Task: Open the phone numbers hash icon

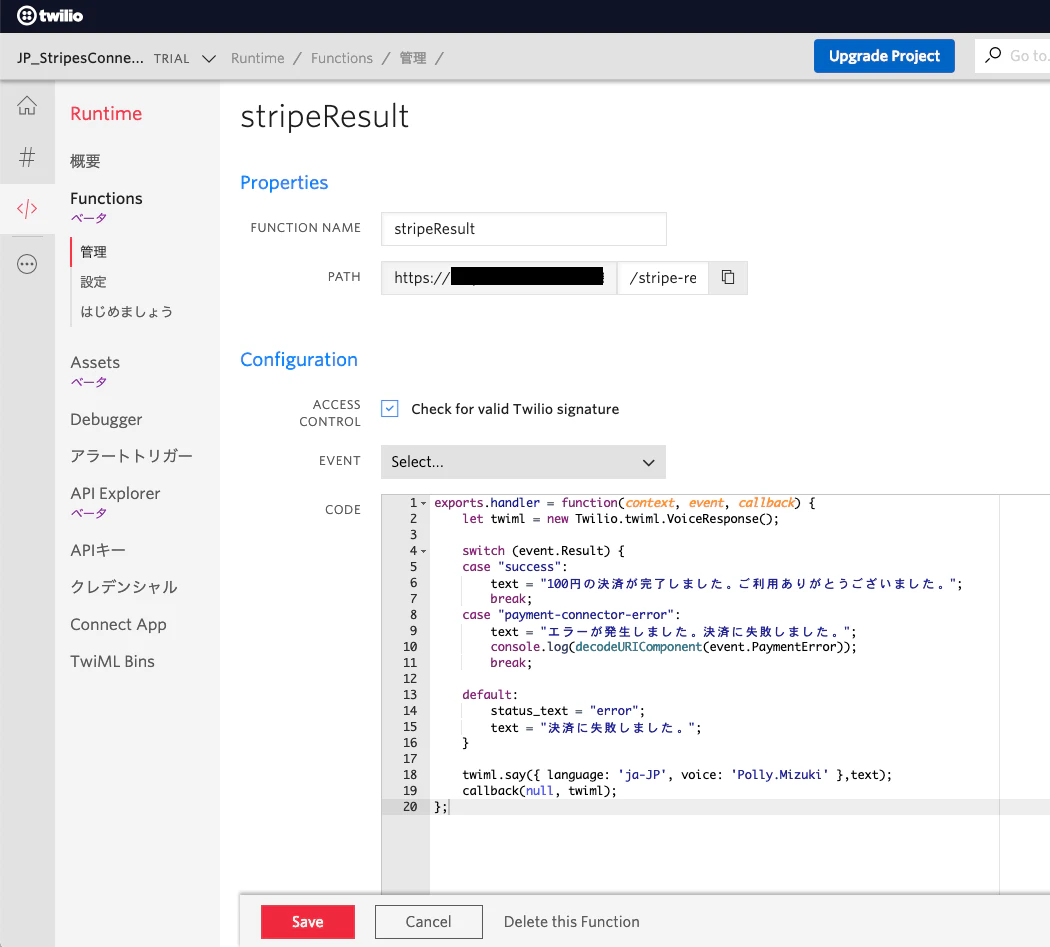Action: (x=27, y=157)
